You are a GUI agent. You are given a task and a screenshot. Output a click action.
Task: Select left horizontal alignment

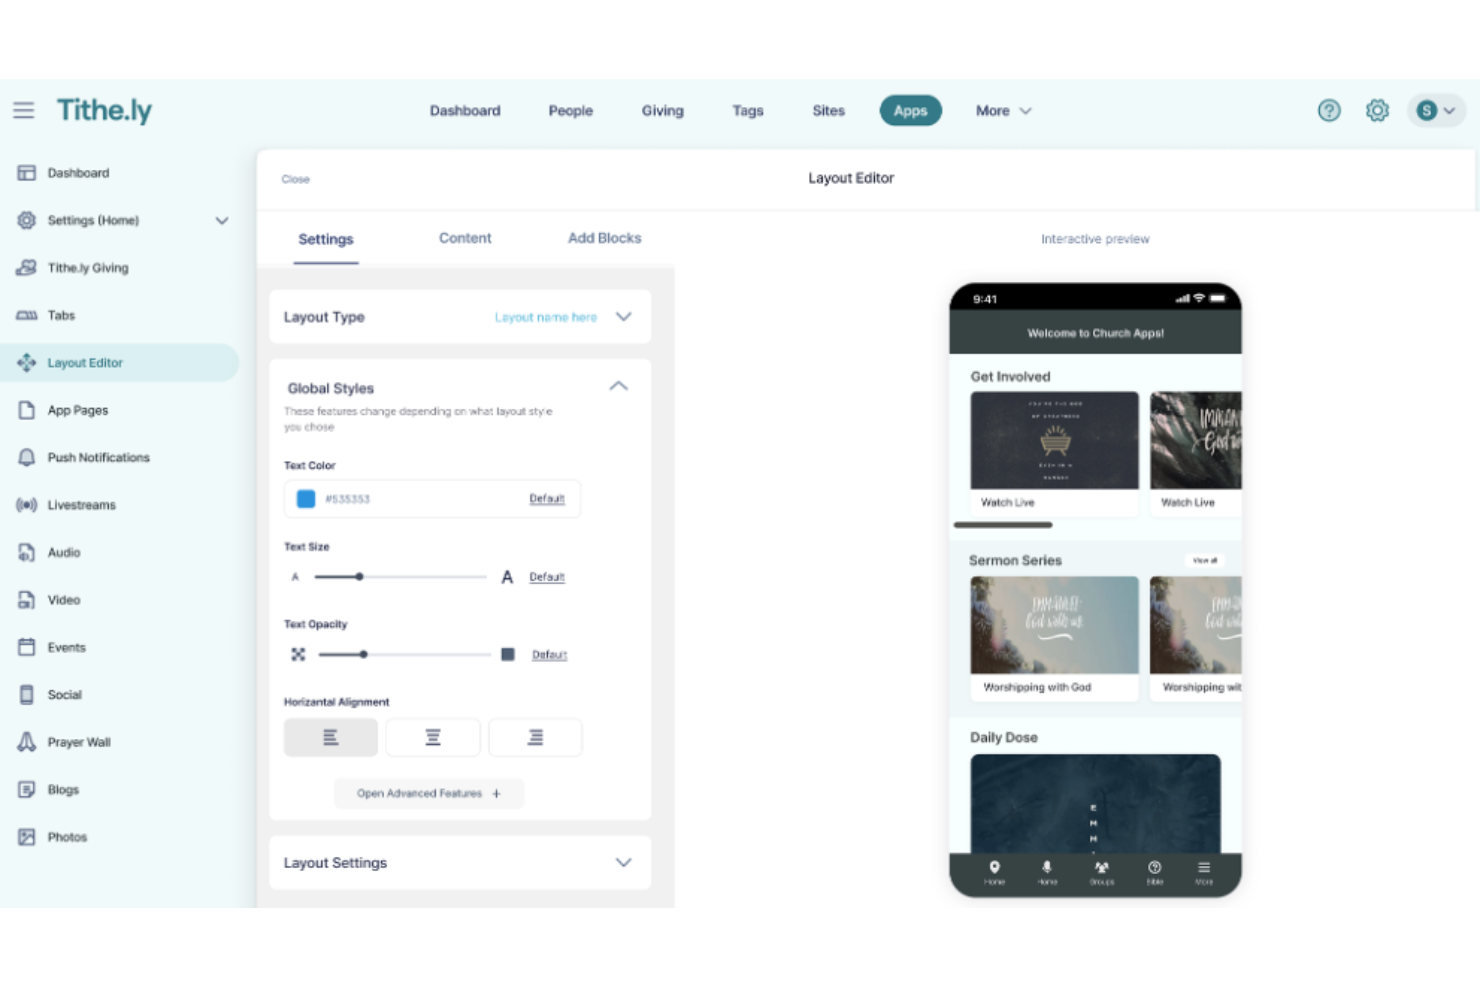click(331, 737)
